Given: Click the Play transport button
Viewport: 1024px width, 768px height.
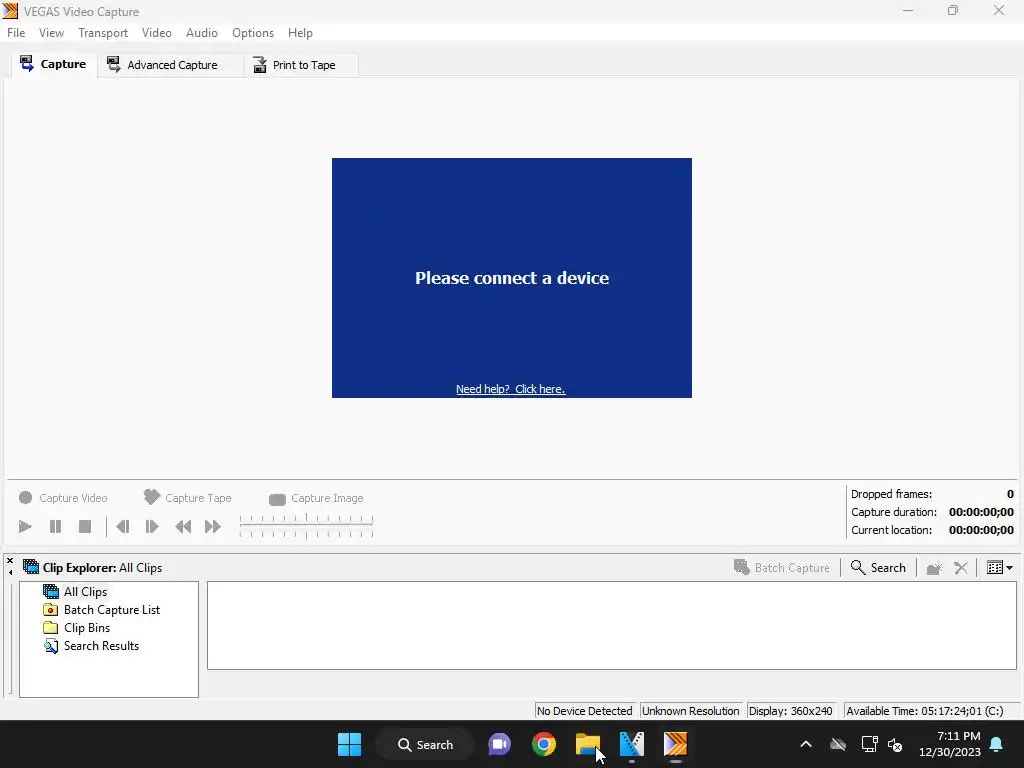Looking at the screenshot, I should (25, 526).
